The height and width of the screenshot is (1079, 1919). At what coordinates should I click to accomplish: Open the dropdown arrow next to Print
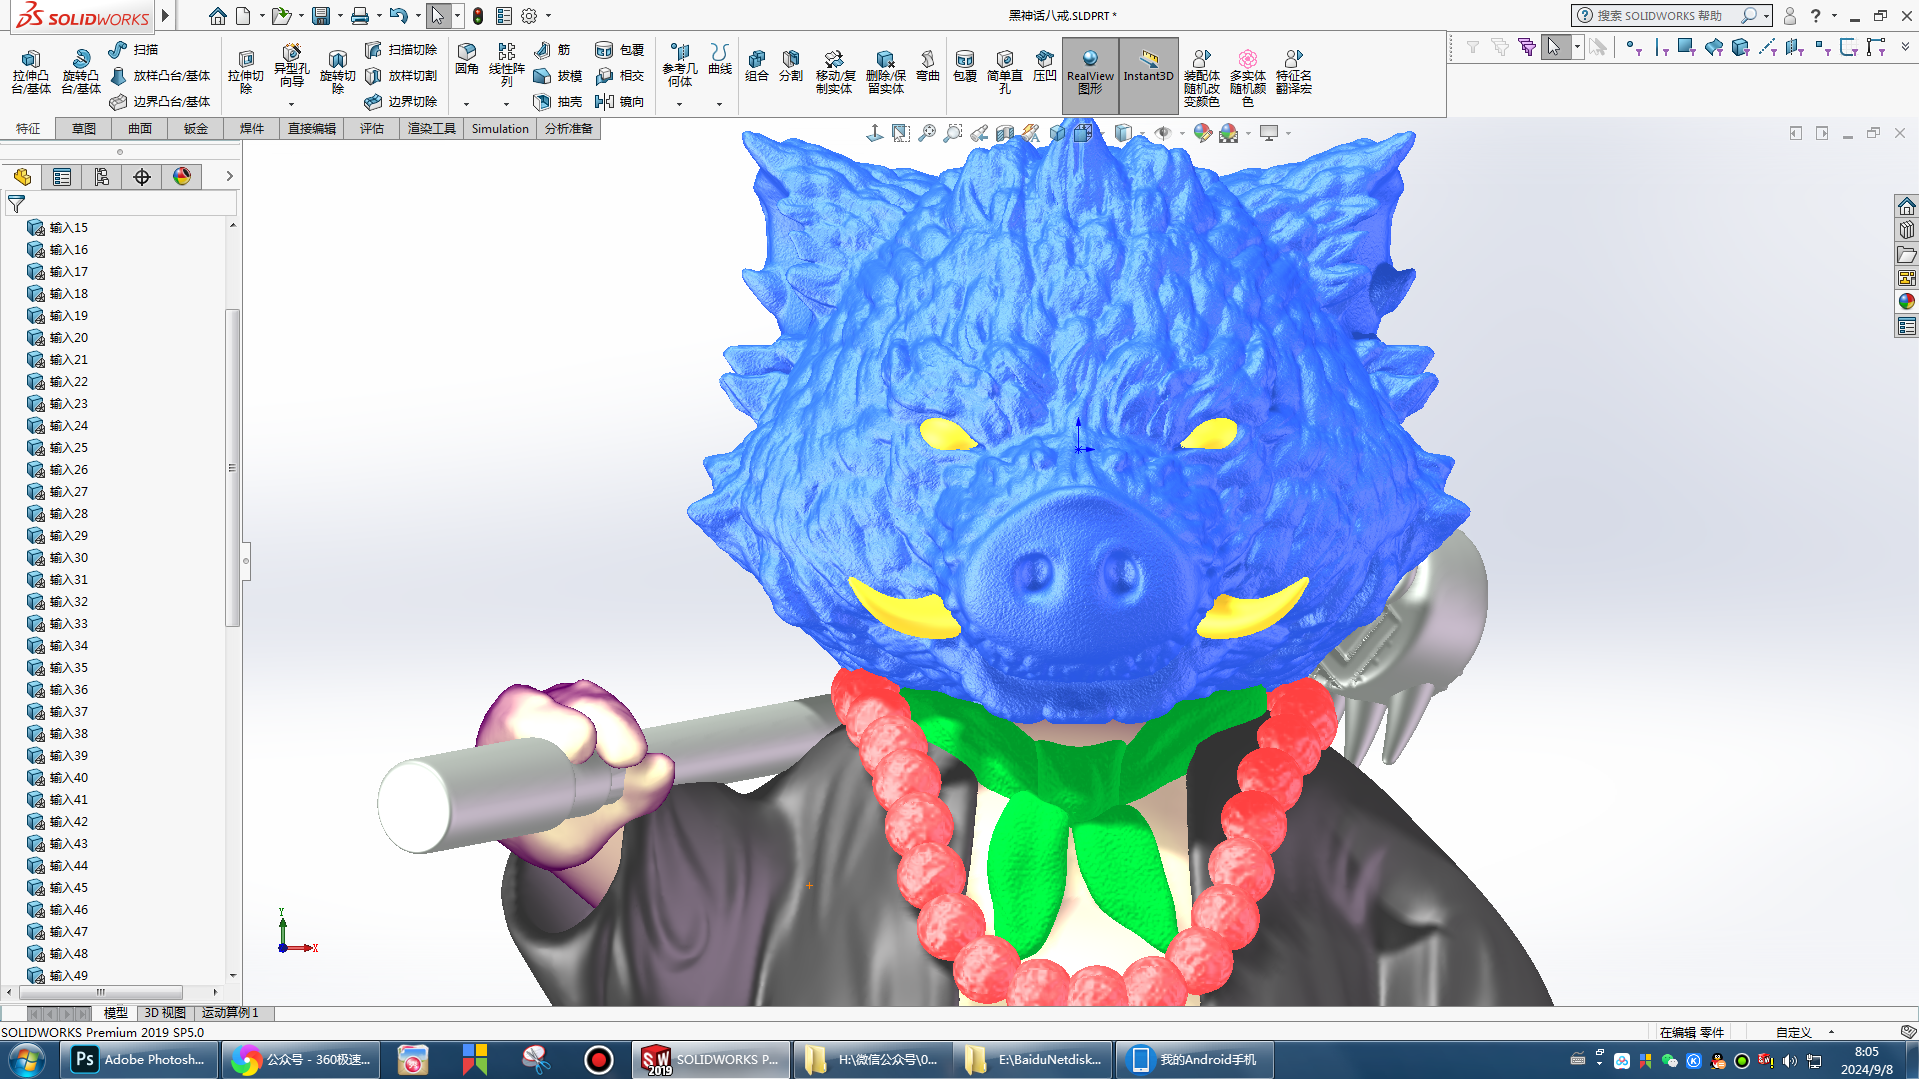[x=379, y=16]
